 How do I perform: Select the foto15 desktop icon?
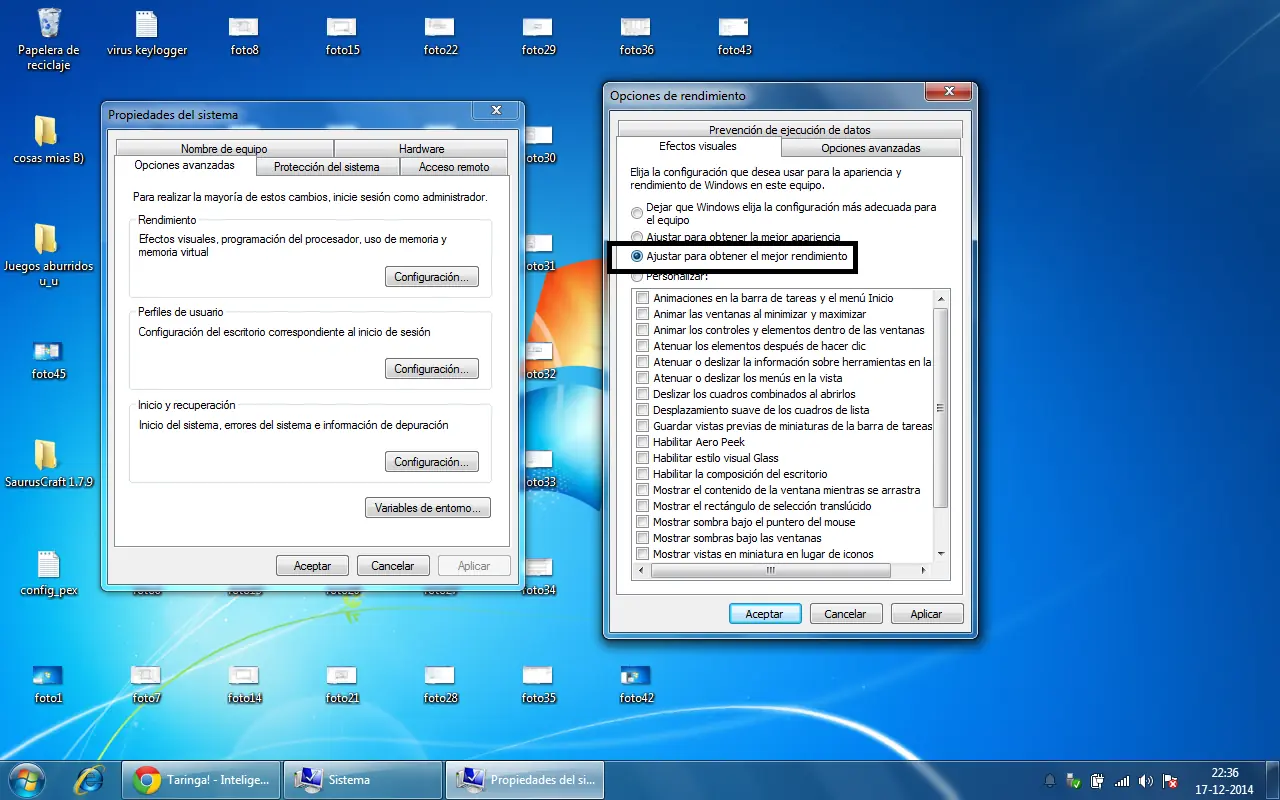coord(342,34)
